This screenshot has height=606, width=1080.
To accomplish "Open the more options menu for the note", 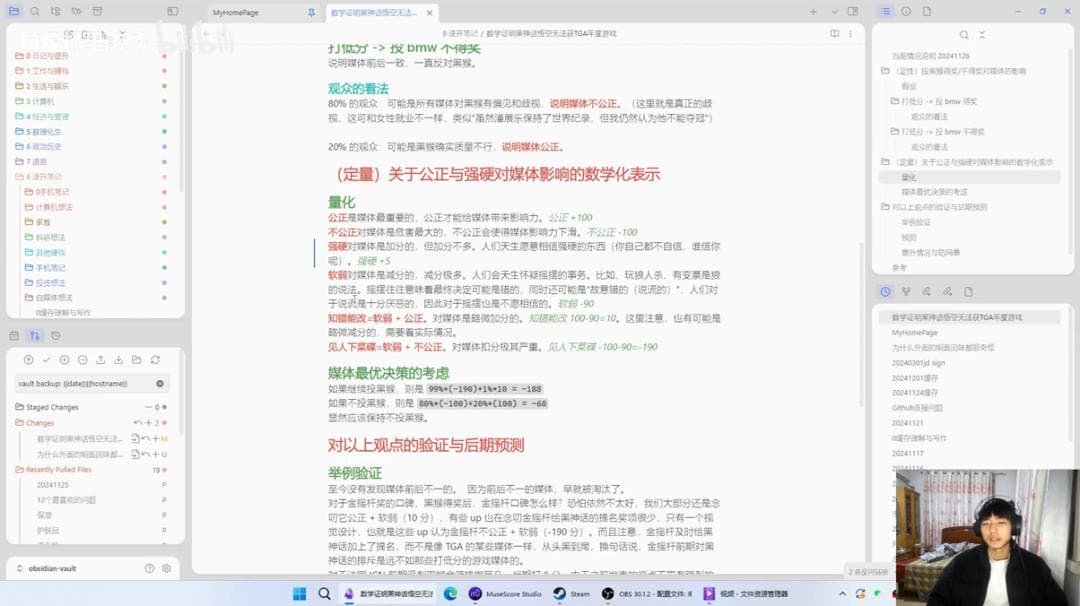I will click(852, 33).
